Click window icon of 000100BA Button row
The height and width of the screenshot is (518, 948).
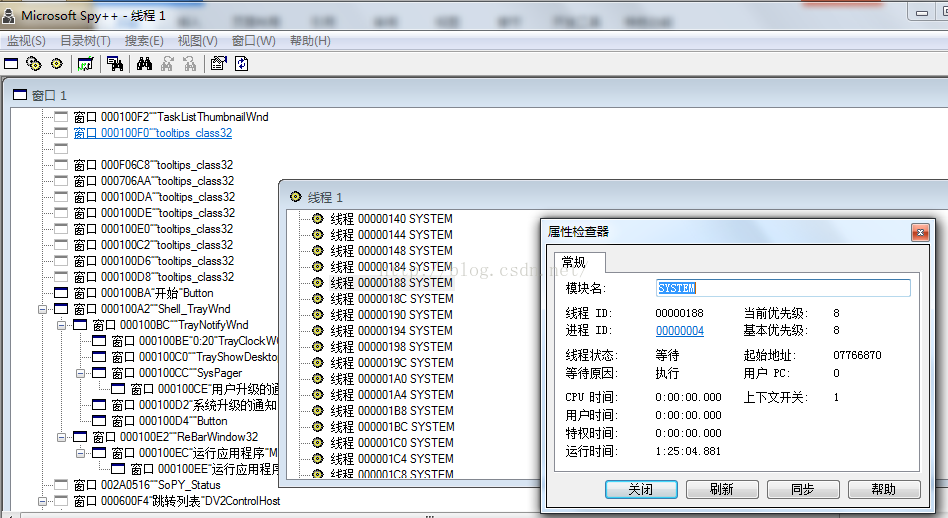(x=61, y=293)
